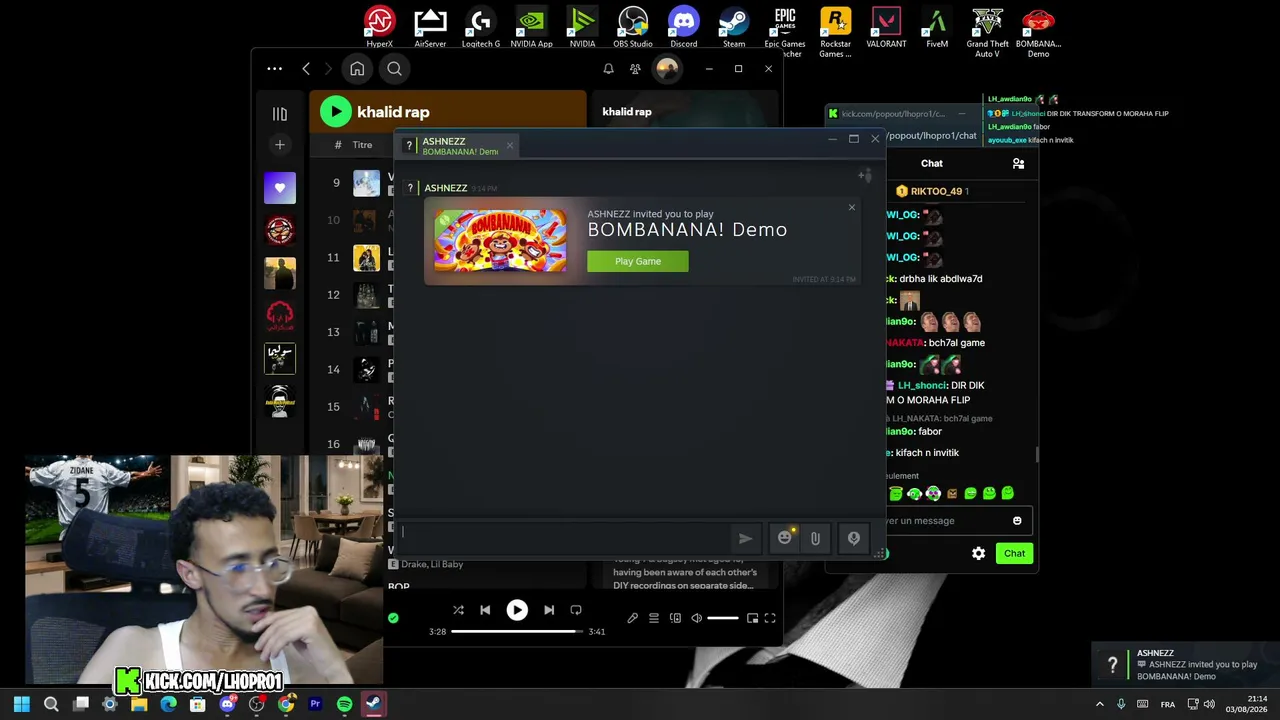
Task: Open the Spotify profile avatar menu
Action: tap(667, 69)
